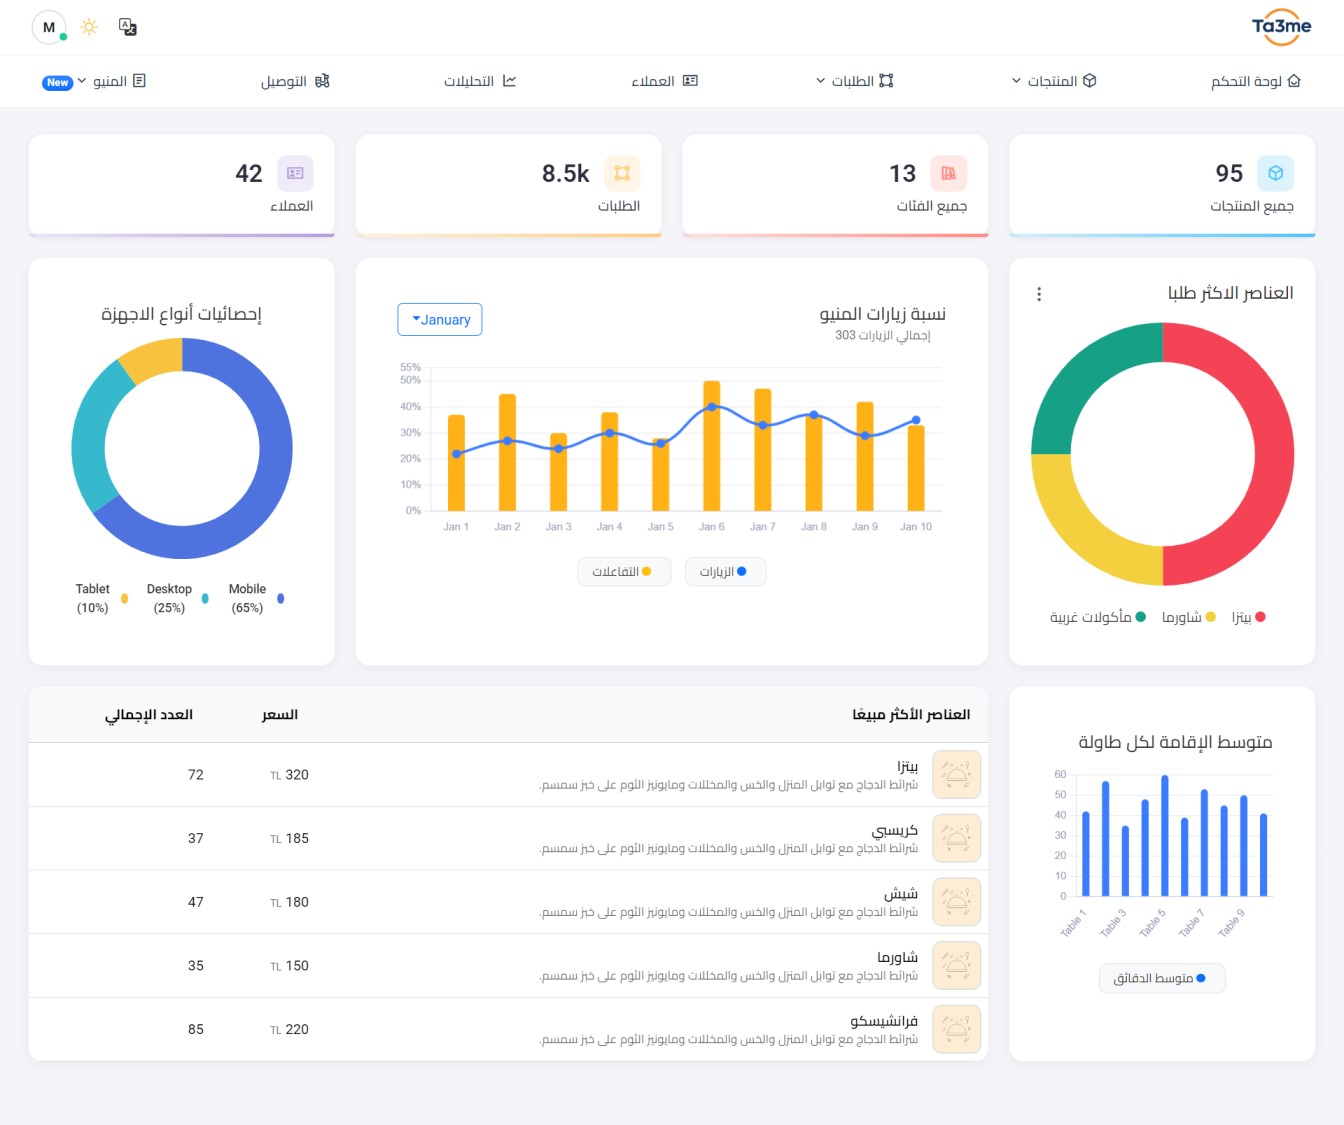This screenshot has width=1344, height=1125.
Task: Click the Ta3me logo
Action: pyautogui.click(x=1281, y=27)
